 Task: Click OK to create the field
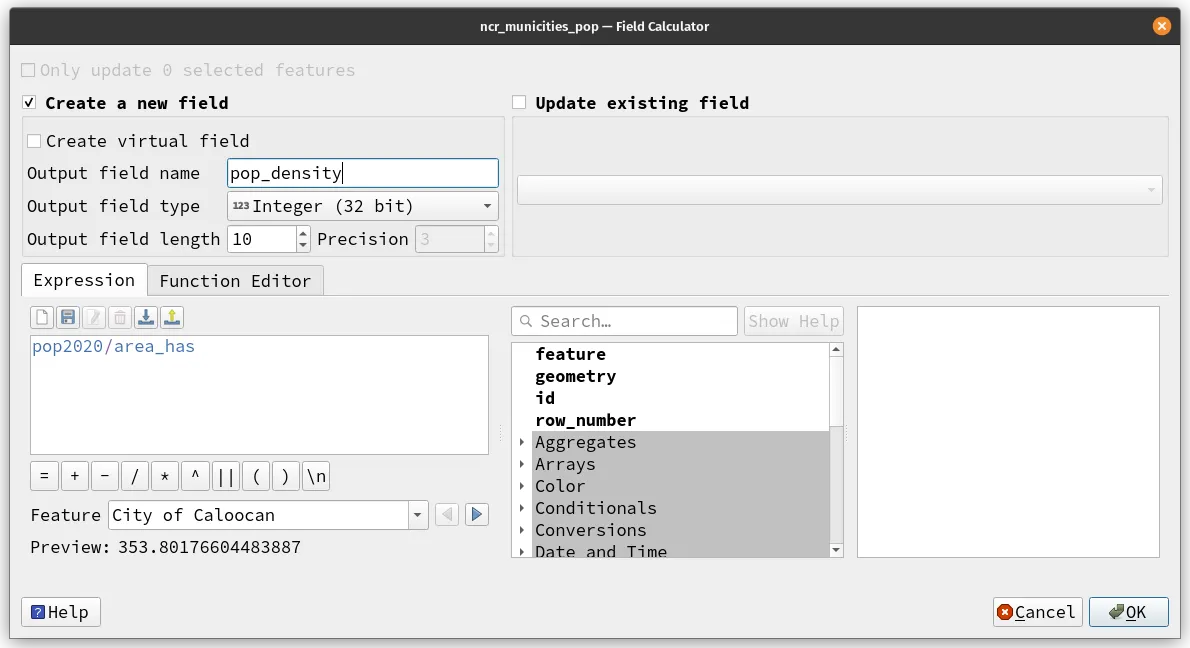pos(1128,611)
